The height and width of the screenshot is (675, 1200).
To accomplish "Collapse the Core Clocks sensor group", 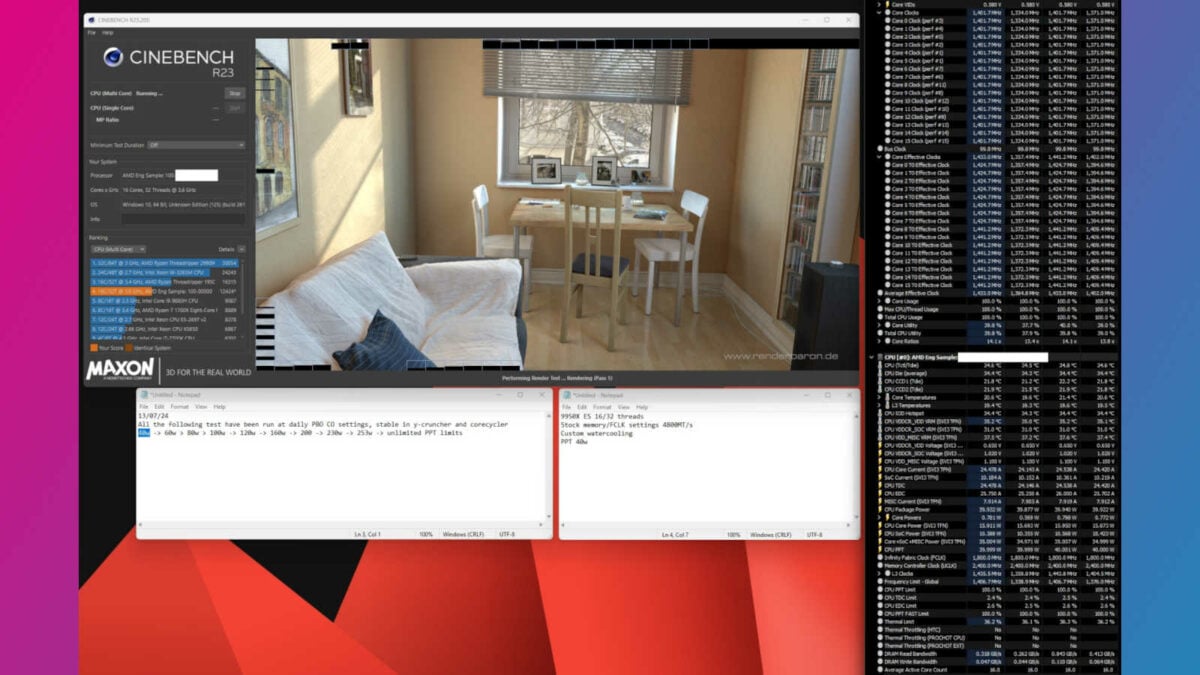I will pos(878,14).
